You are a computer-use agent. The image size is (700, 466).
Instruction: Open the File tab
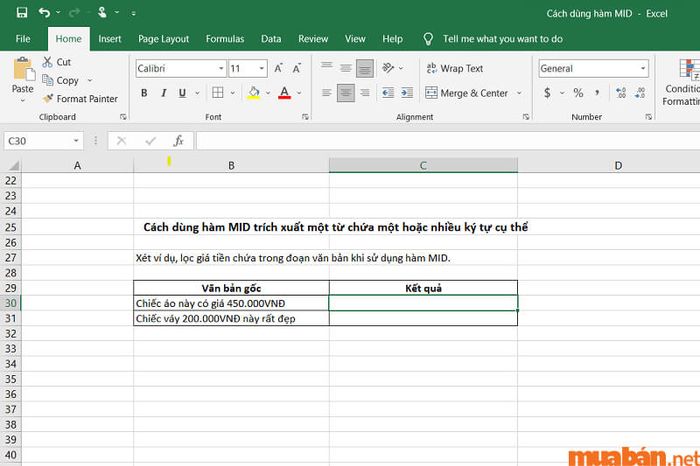[23, 39]
